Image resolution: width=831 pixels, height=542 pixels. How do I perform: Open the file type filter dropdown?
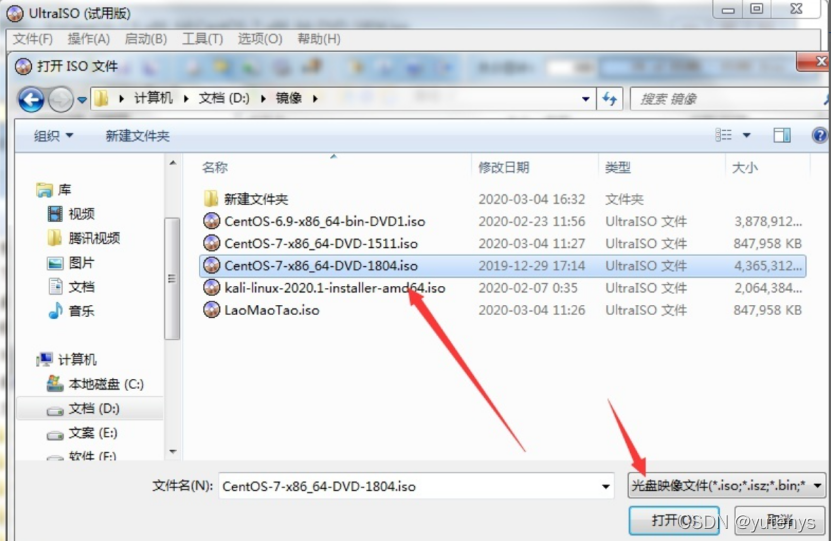727,485
